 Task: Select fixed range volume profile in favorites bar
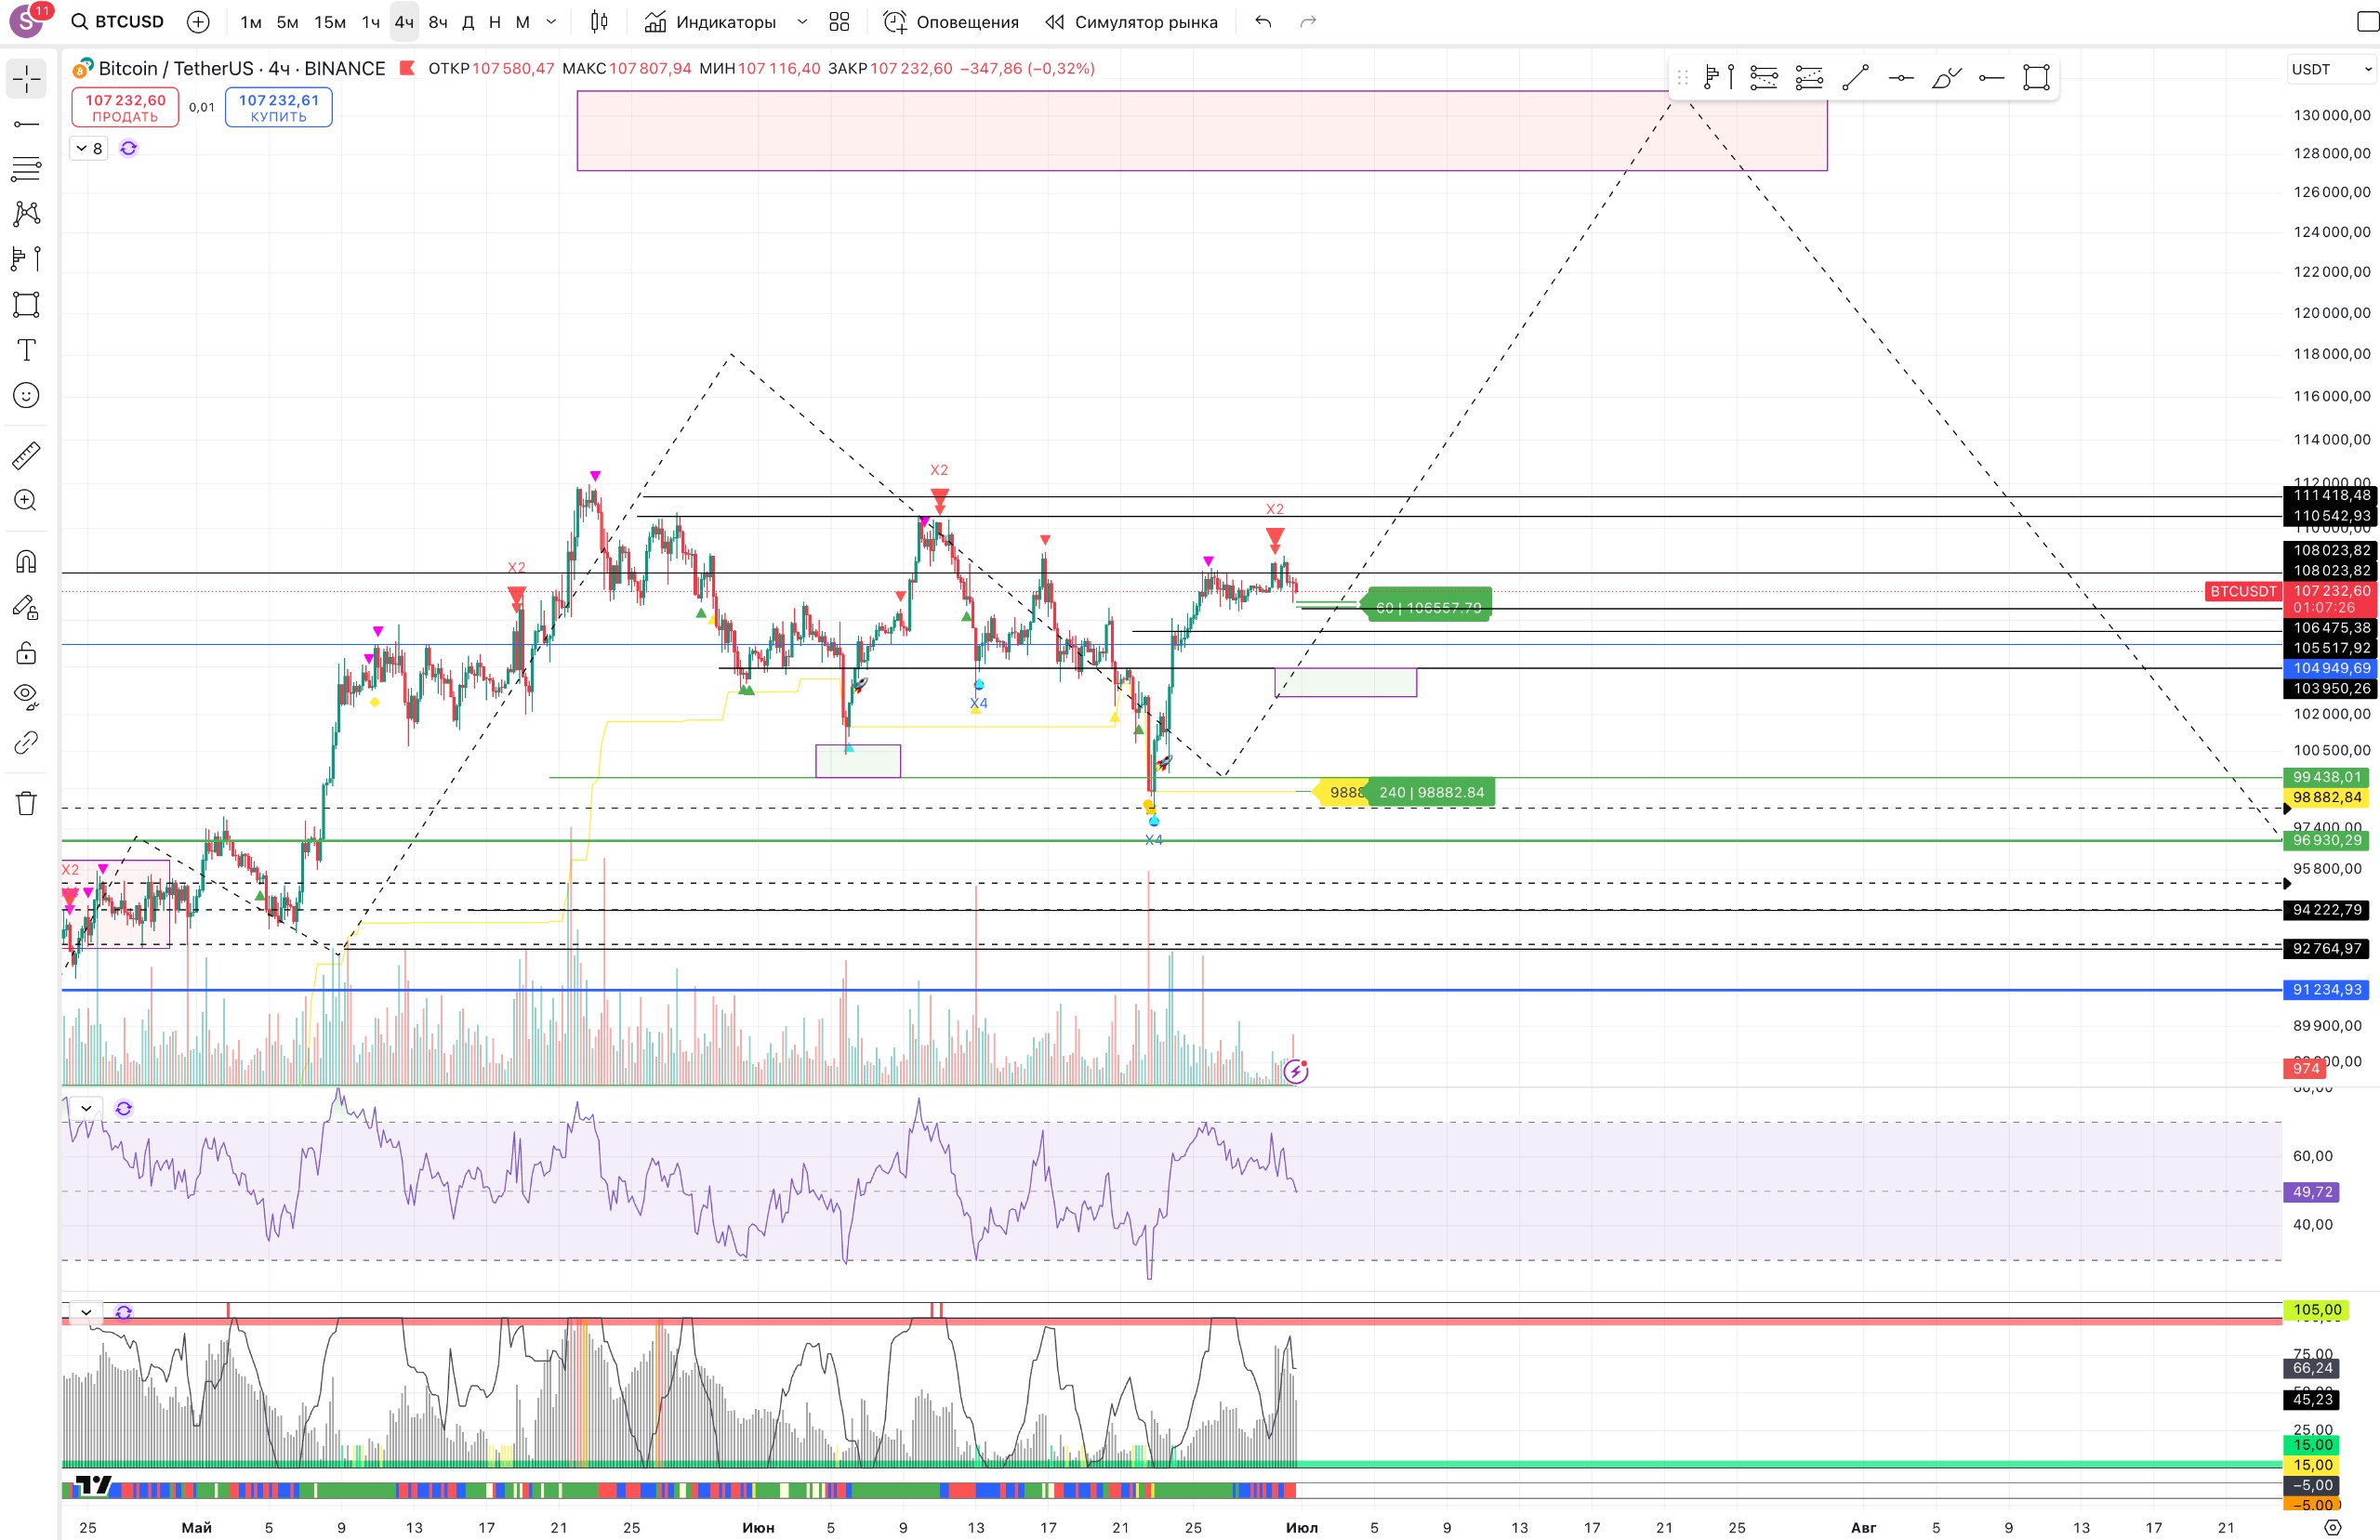(x=1718, y=77)
